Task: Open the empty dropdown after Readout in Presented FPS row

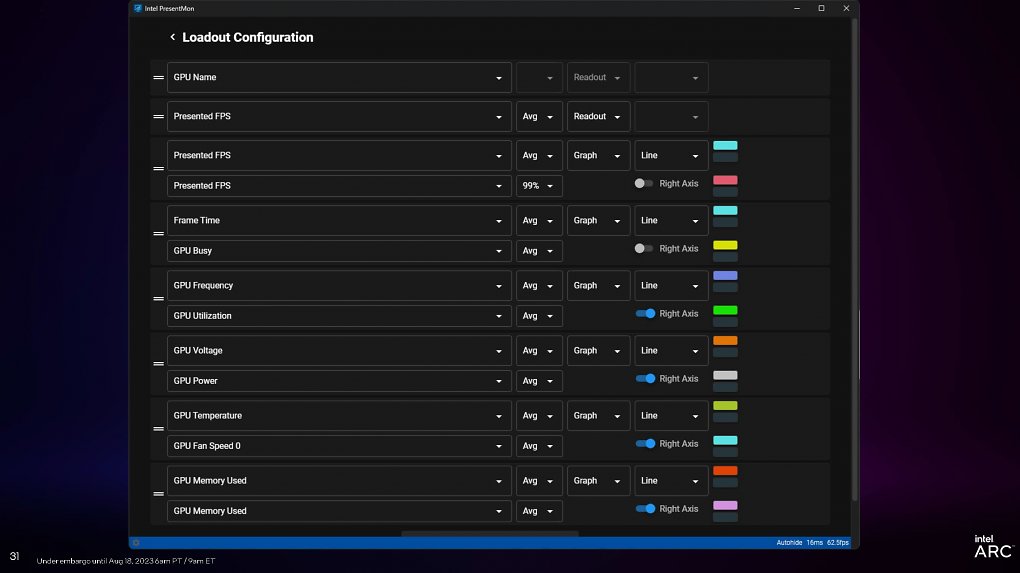Action: 671,116
